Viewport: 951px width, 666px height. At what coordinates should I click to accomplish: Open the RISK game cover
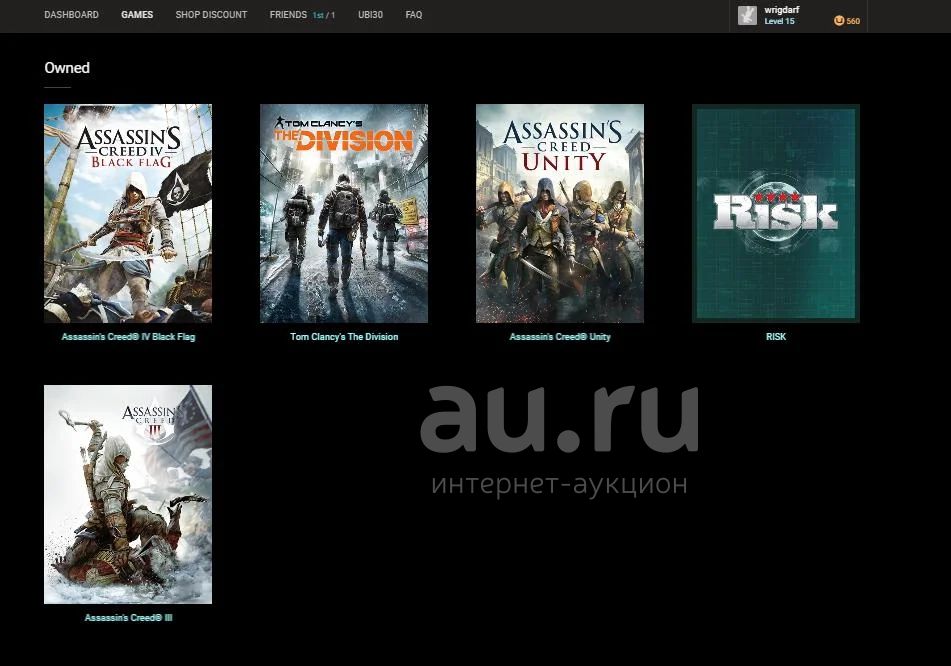point(776,214)
